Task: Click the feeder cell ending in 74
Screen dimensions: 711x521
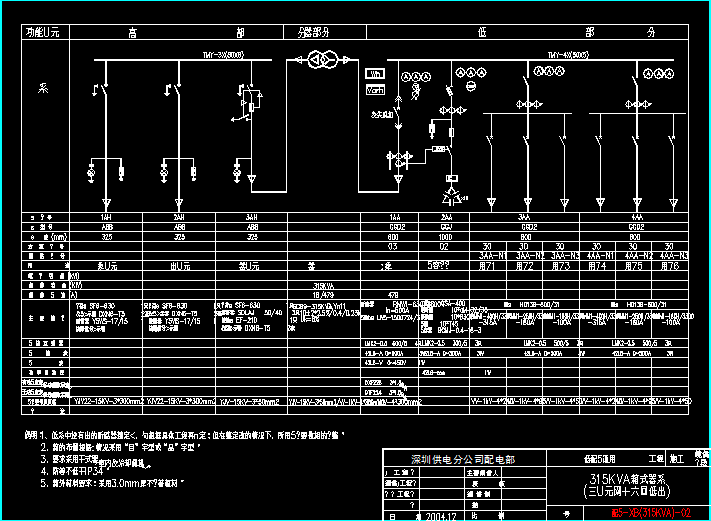Action: pyautogui.click(x=597, y=266)
